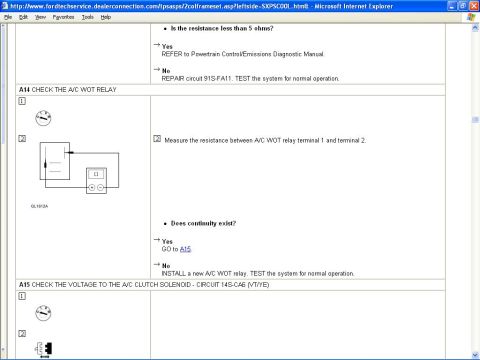The width and height of the screenshot is (480, 360).
Task: Click step 1 box marker under A15
Action: [x=22, y=296]
